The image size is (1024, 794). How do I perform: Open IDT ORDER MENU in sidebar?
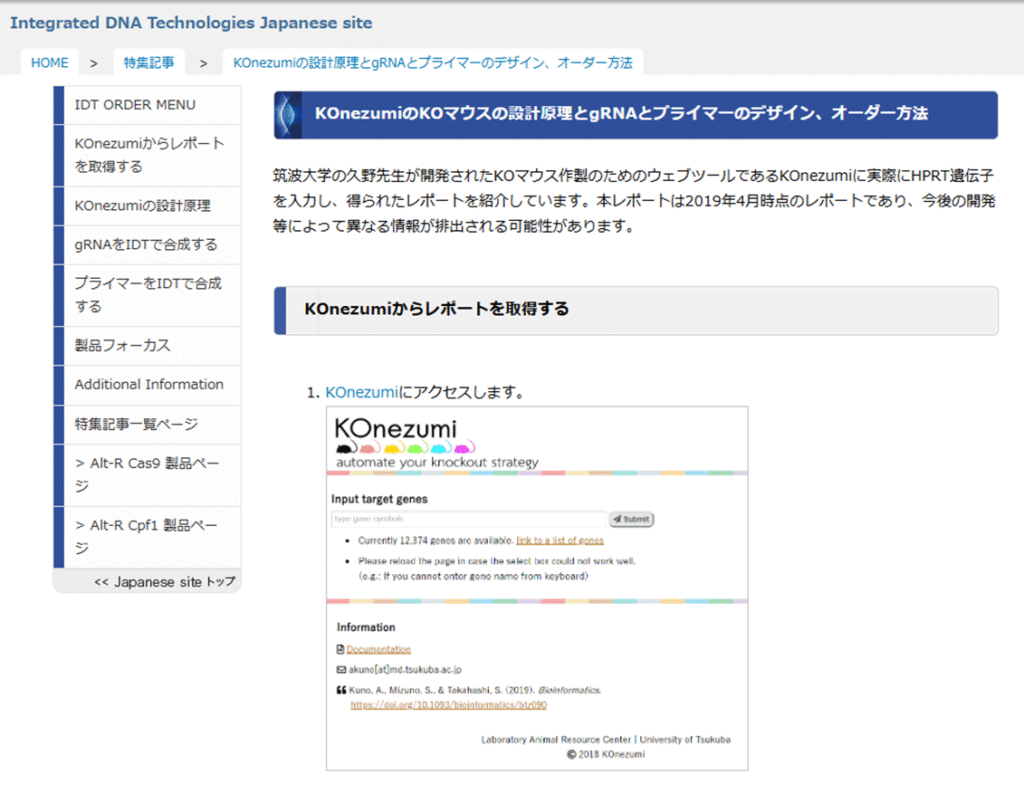[x=135, y=105]
